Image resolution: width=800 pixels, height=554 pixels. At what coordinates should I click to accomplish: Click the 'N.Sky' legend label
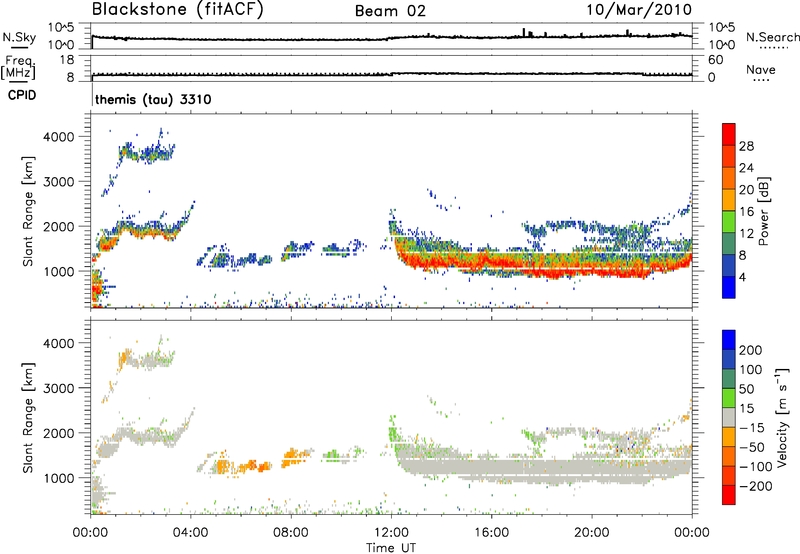pyautogui.click(x=19, y=37)
